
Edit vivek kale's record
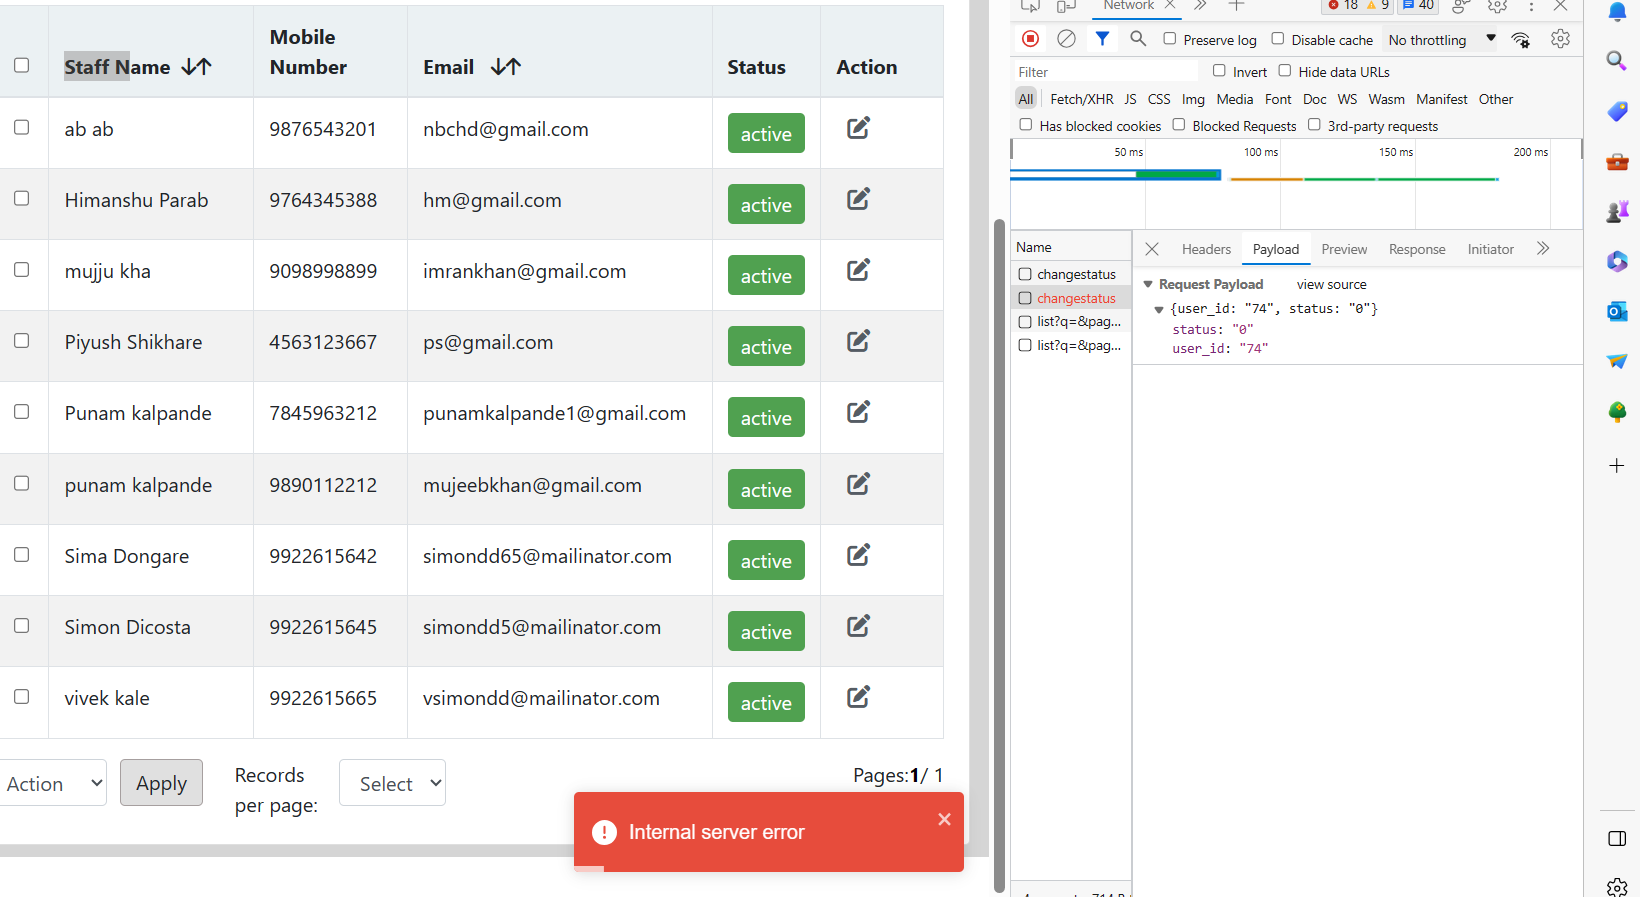[858, 697]
